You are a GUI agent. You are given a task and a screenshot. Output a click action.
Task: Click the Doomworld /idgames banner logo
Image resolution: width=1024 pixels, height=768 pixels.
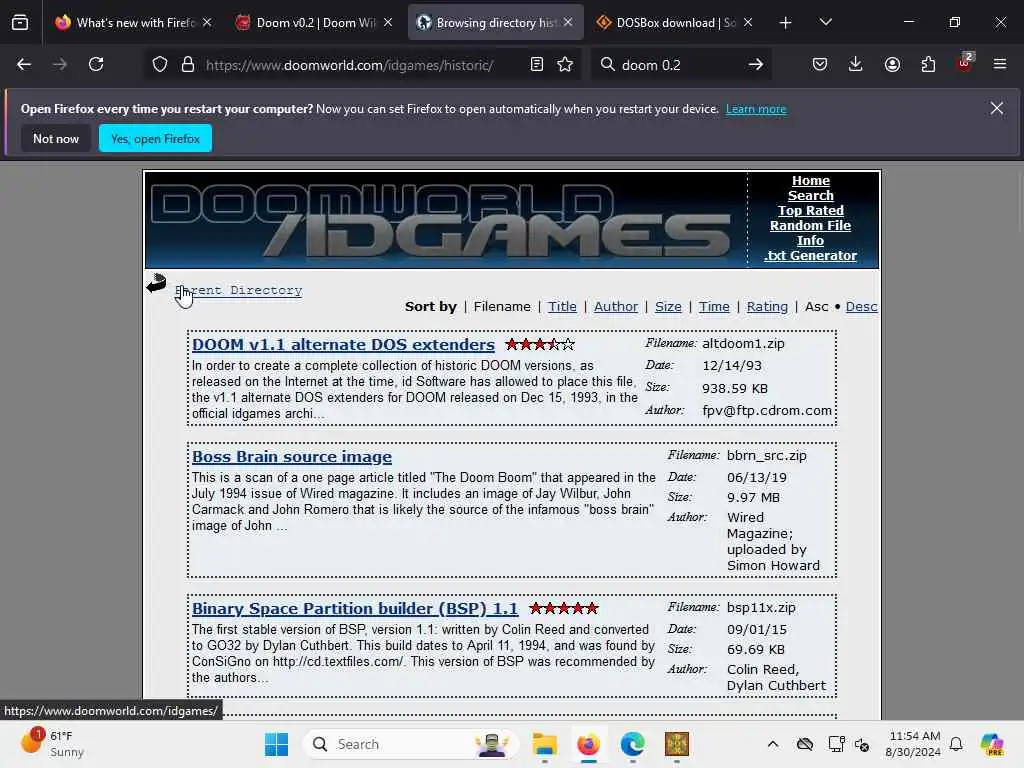tap(446, 220)
